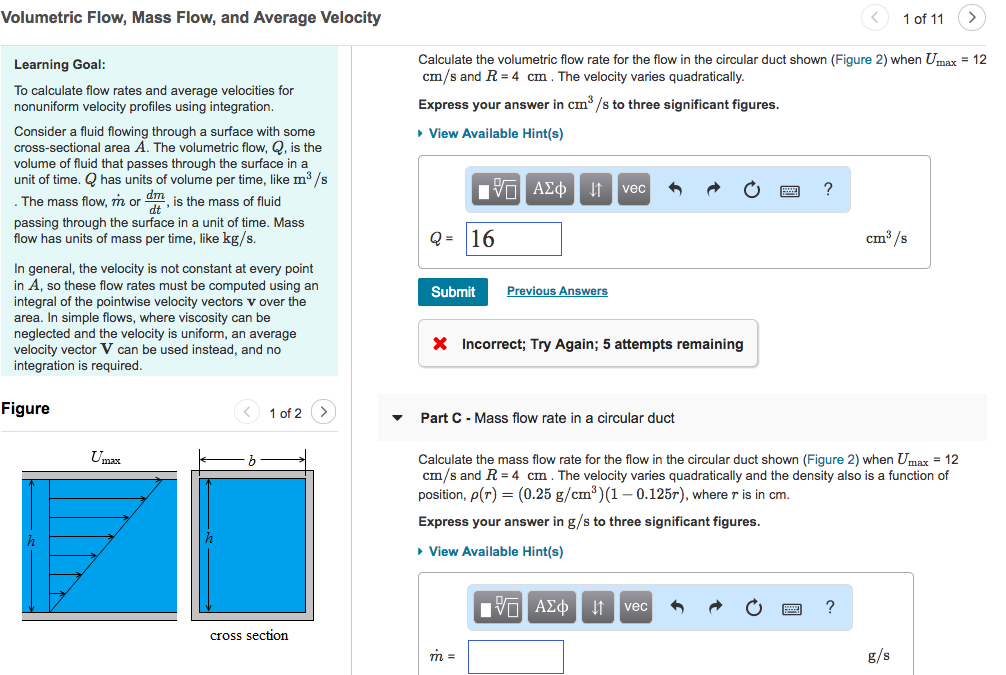
Task: Open the on-screen keyboard icon
Action: tap(790, 190)
